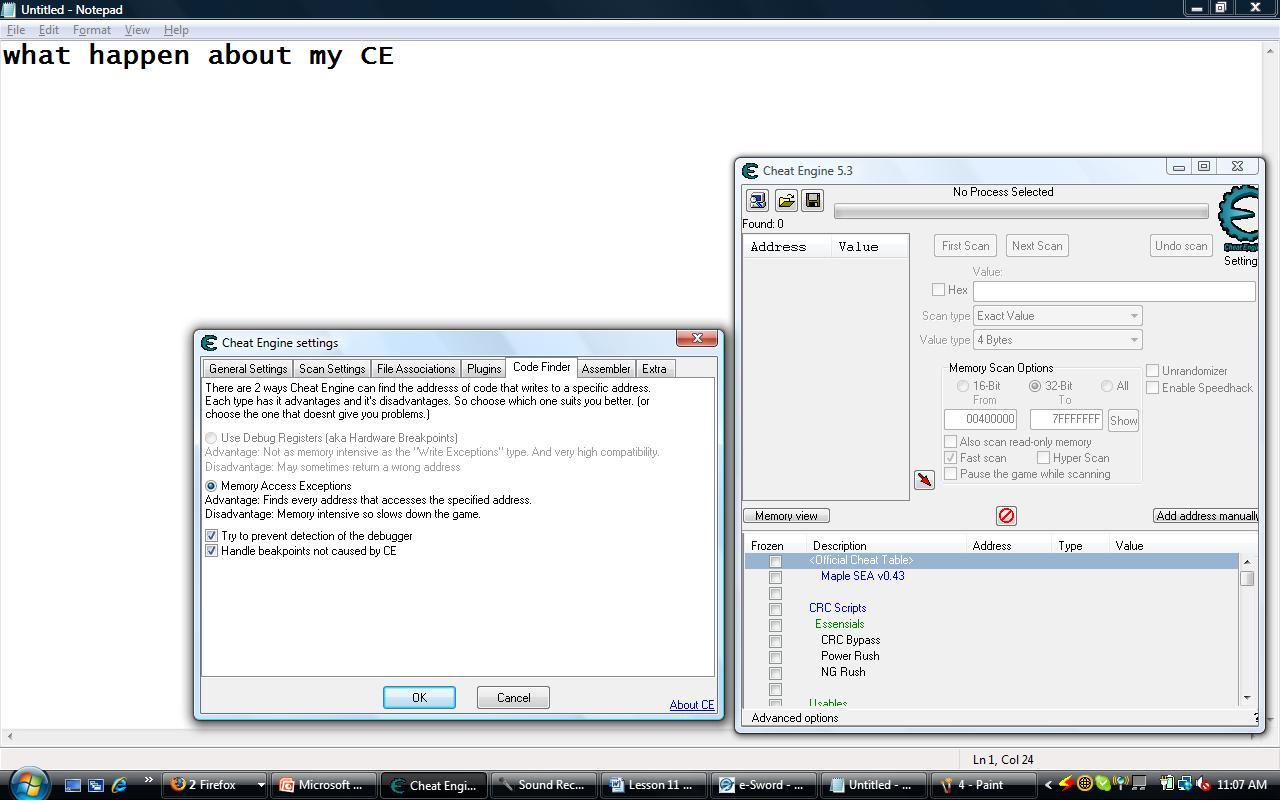Confirm settings with the OK button
The height and width of the screenshot is (801, 1280).
419,698
